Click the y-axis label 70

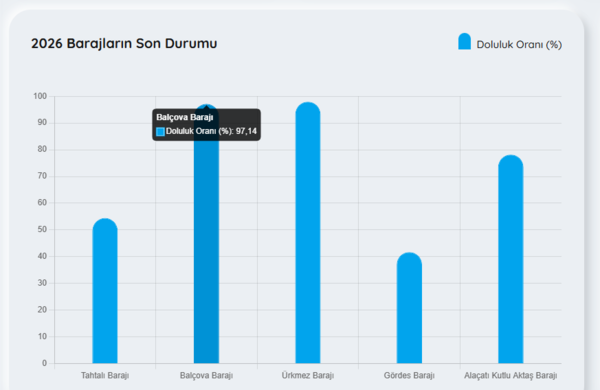coord(42,176)
